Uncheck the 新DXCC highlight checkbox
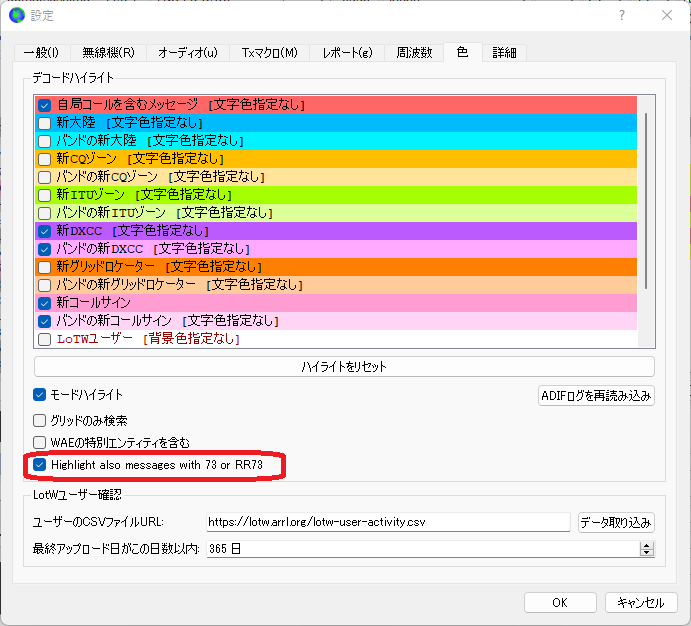The width and height of the screenshot is (691, 626). pos(45,231)
